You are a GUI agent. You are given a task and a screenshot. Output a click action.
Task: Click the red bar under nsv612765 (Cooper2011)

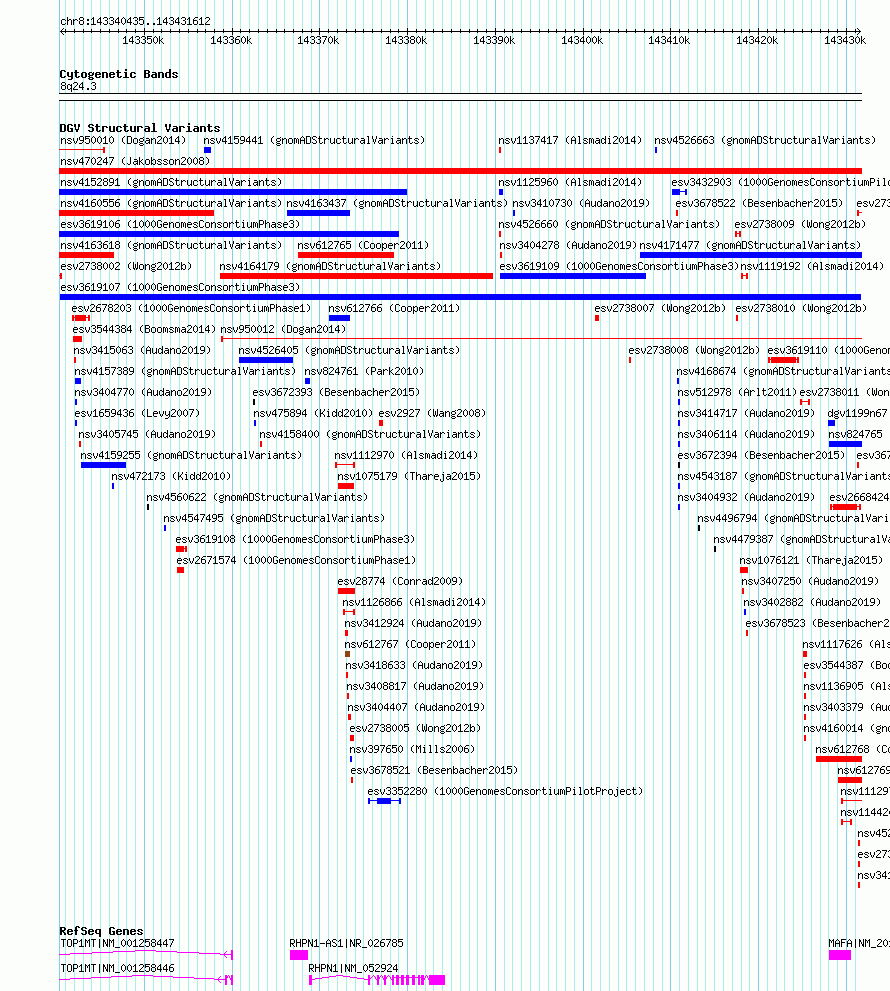pyautogui.click(x=346, y=255)
